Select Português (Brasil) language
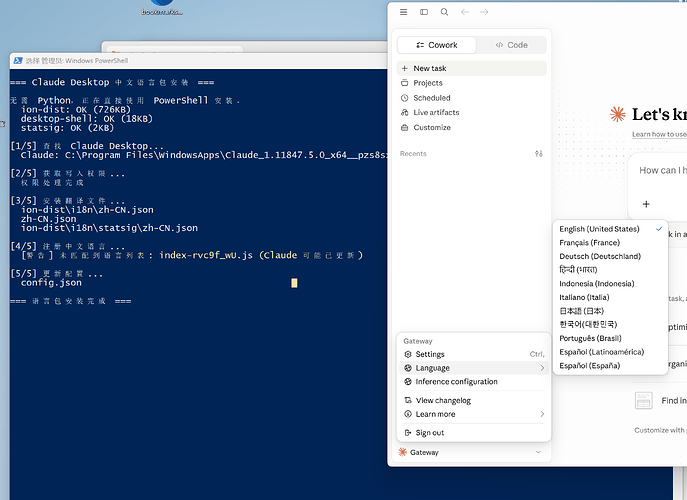The height and width of the screenshot is (500, 687). (x=610, y=338)
